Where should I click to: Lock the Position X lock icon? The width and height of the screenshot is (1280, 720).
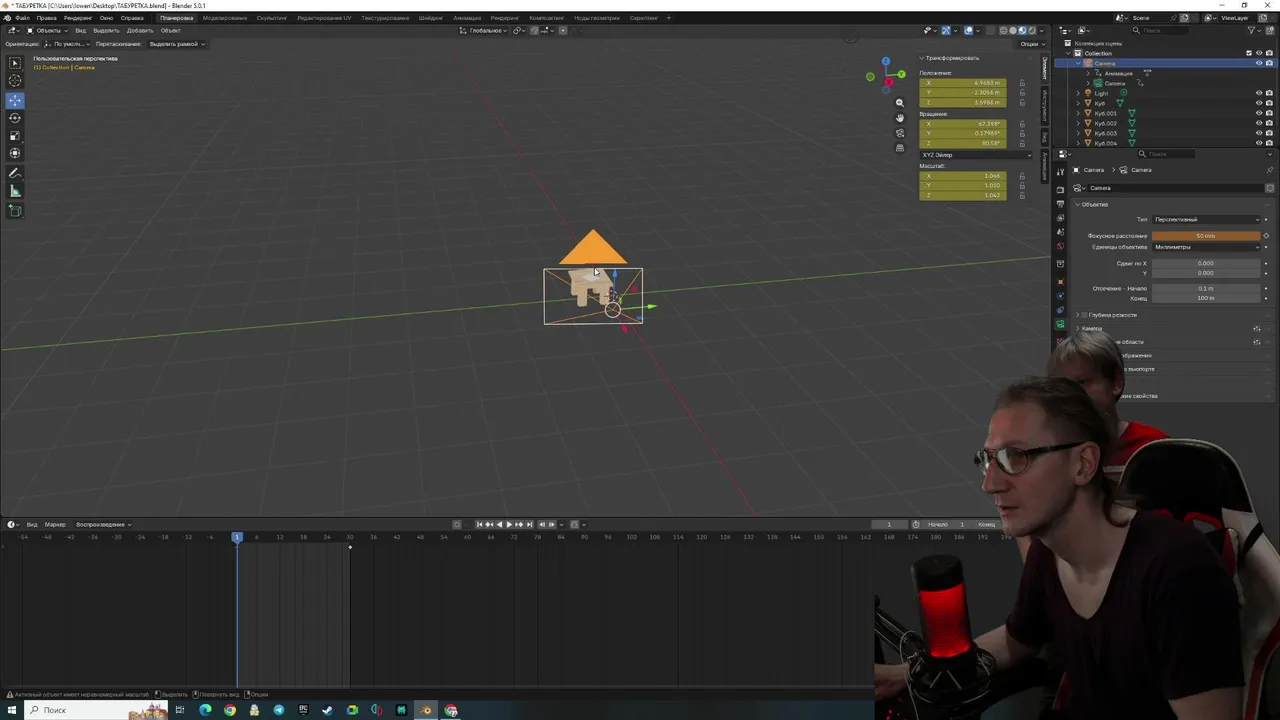point(1022,83)
